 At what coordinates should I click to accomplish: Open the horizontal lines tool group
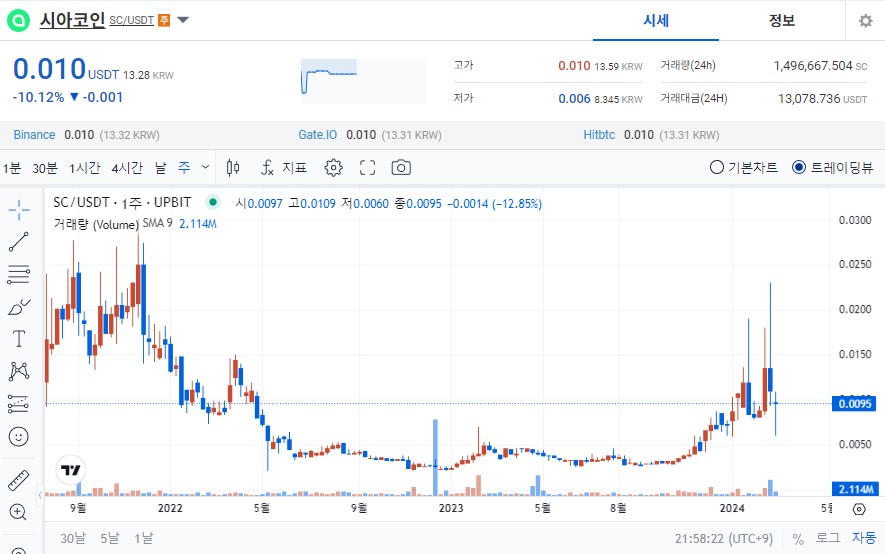point(19,275)
